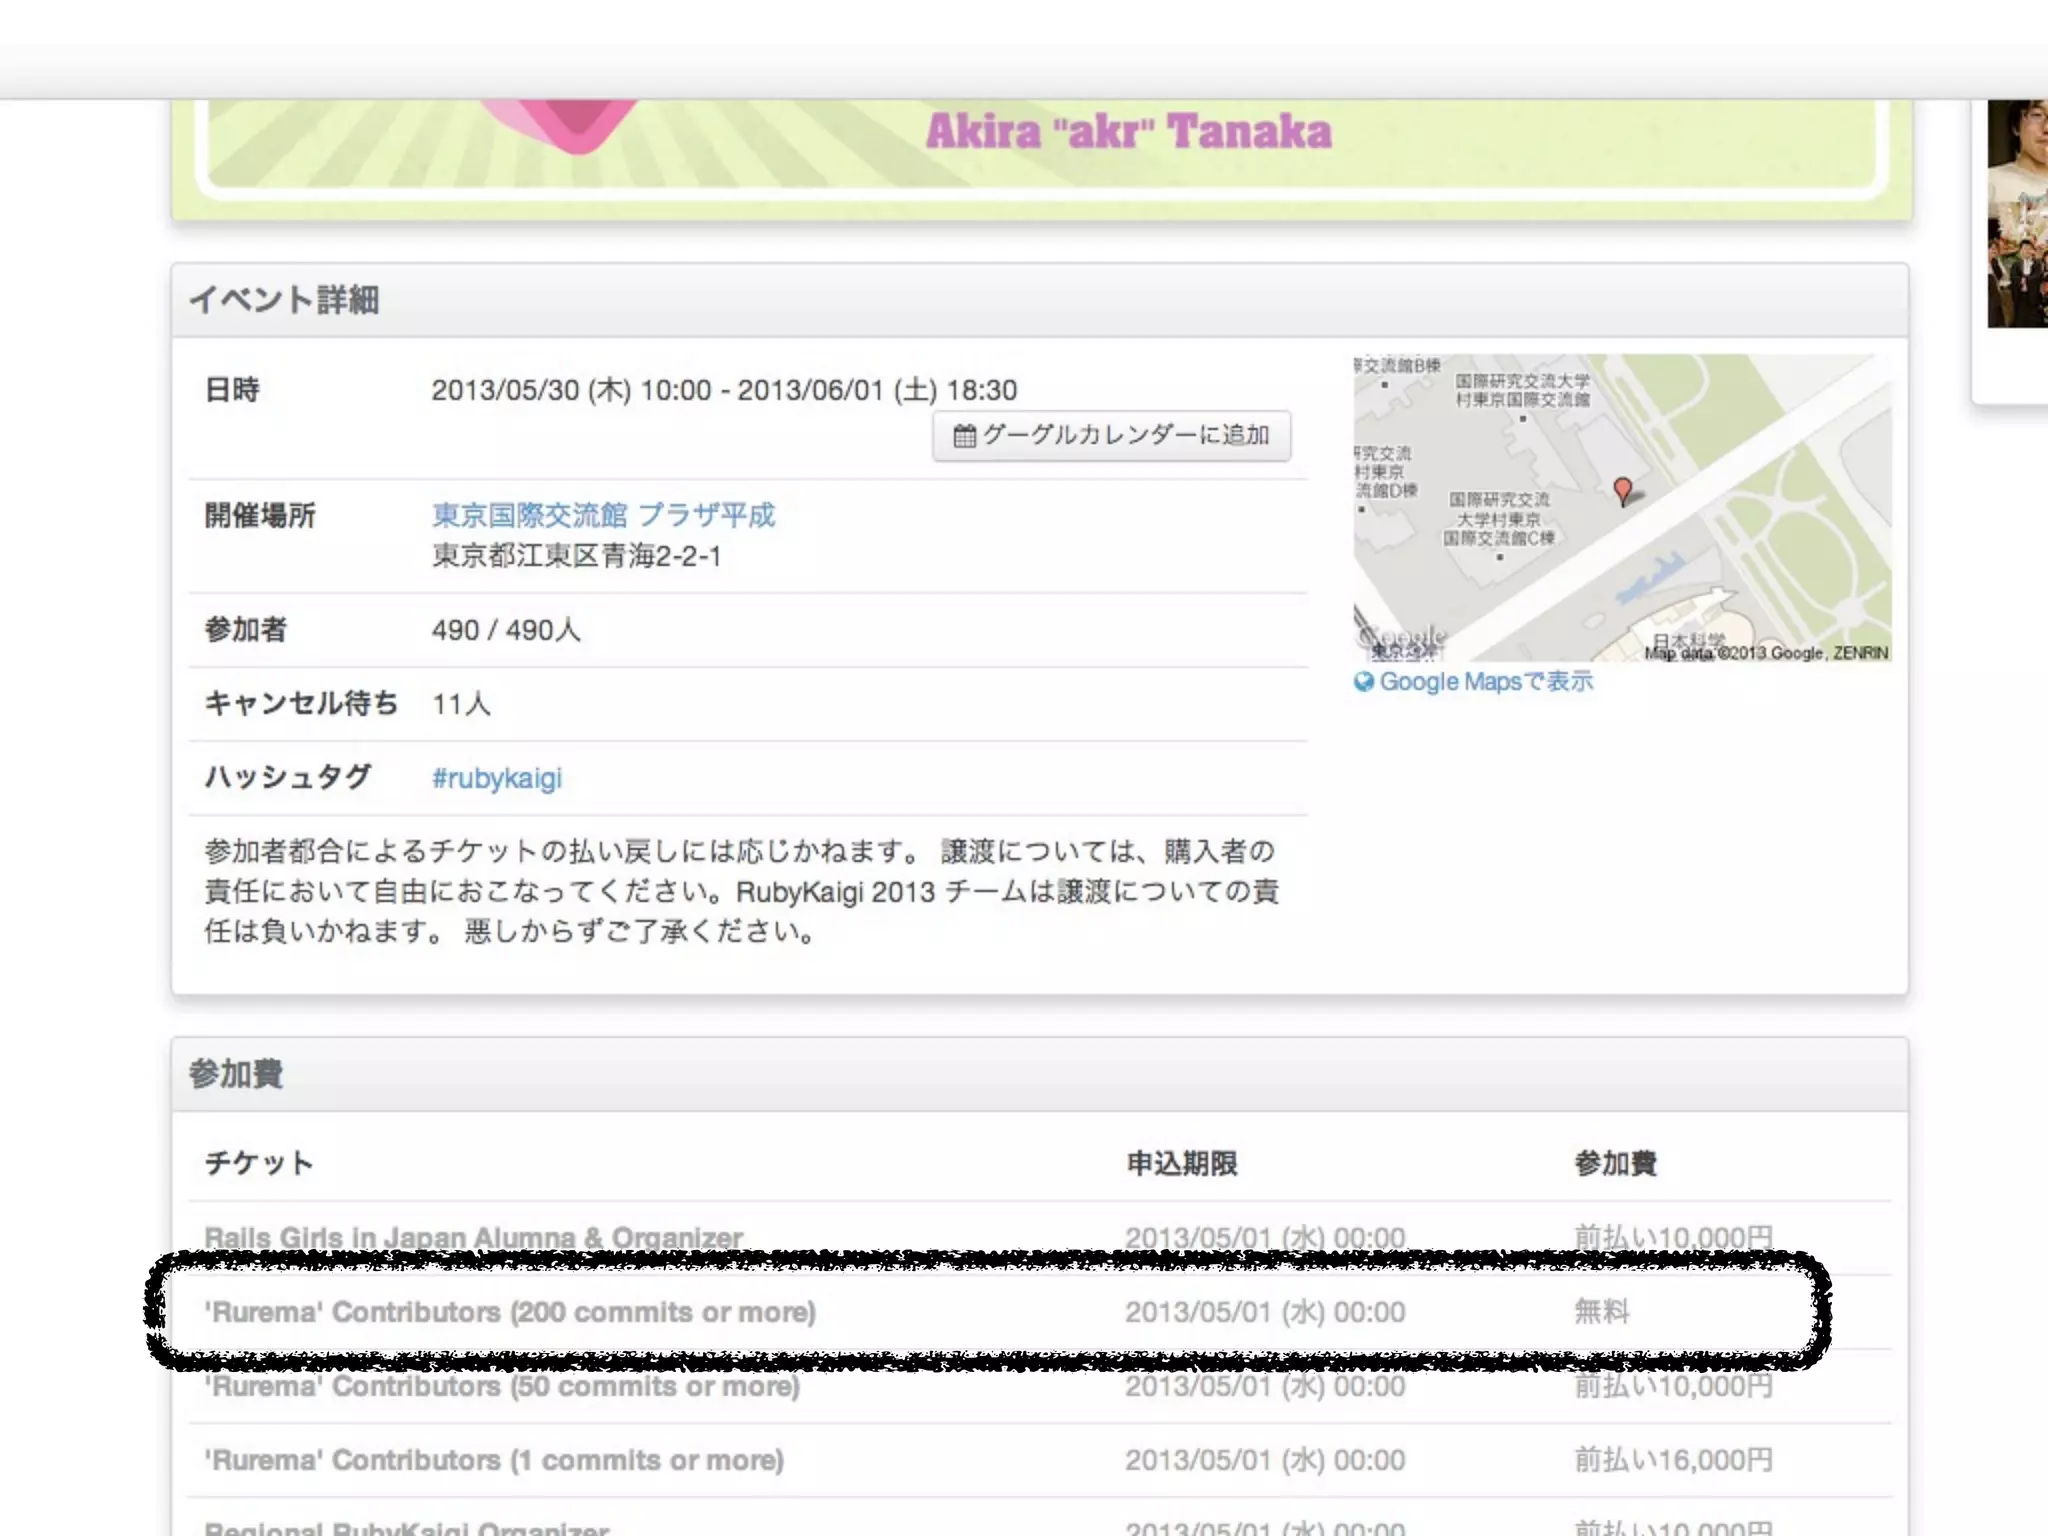Image resolution: width=2048 pixels, height=1536 pixels.
Task: Click the 無料 fee for the 200 commits ticket
Action: (1602, 1312)
